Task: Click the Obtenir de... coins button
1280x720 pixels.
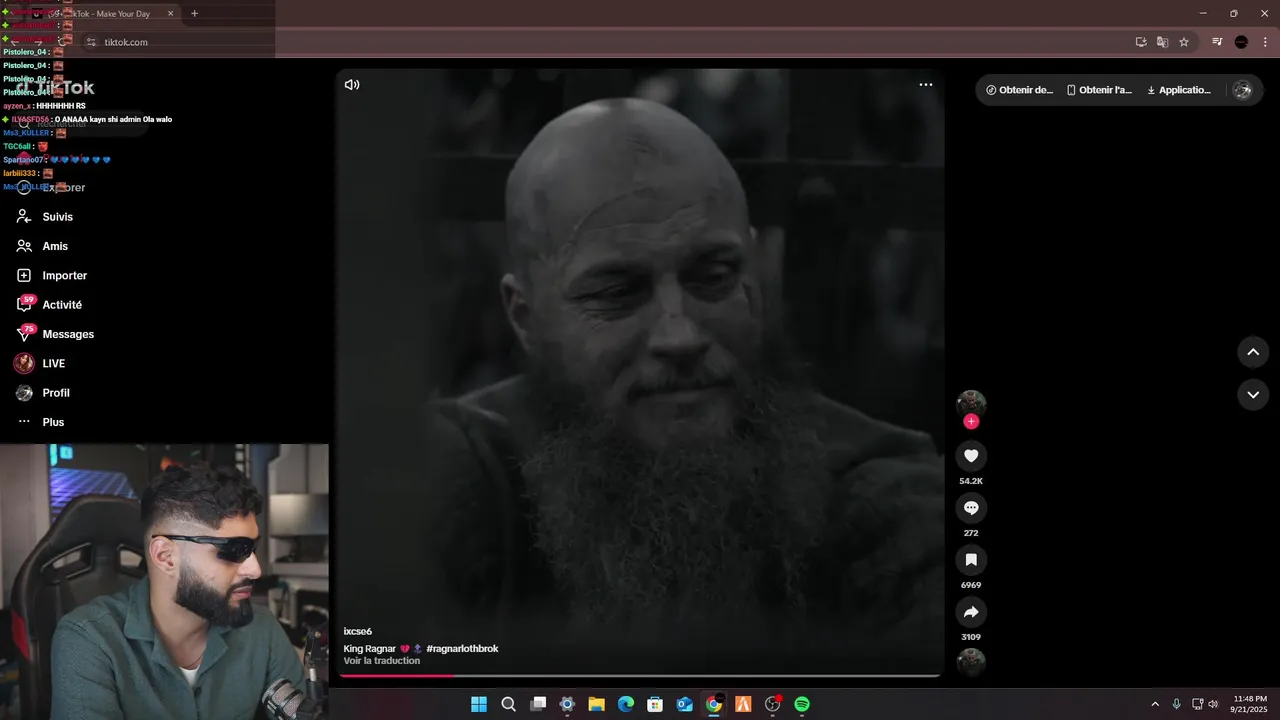Action: tap(1019, 90)
